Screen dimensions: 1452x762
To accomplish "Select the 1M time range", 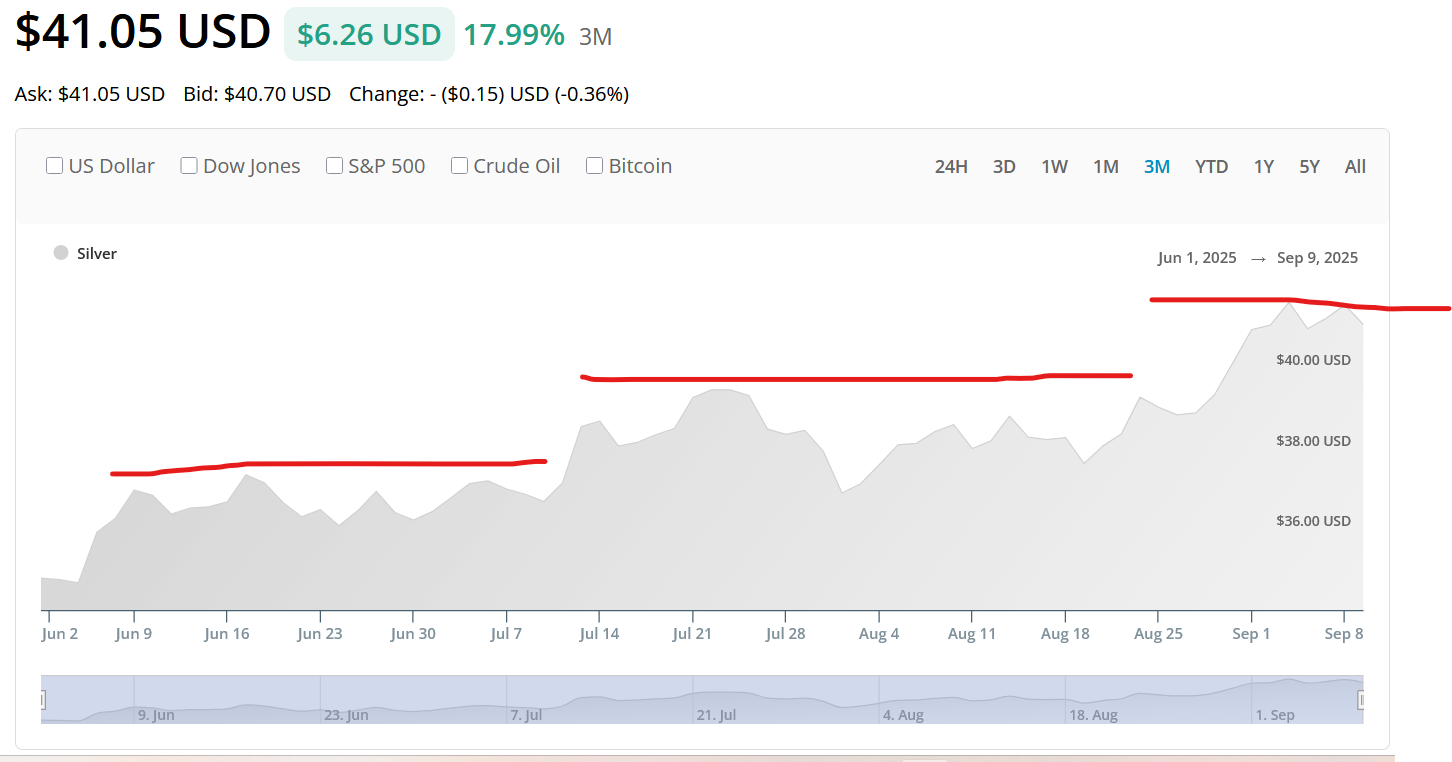I will pyautogui.click(x=1106, y=167).
